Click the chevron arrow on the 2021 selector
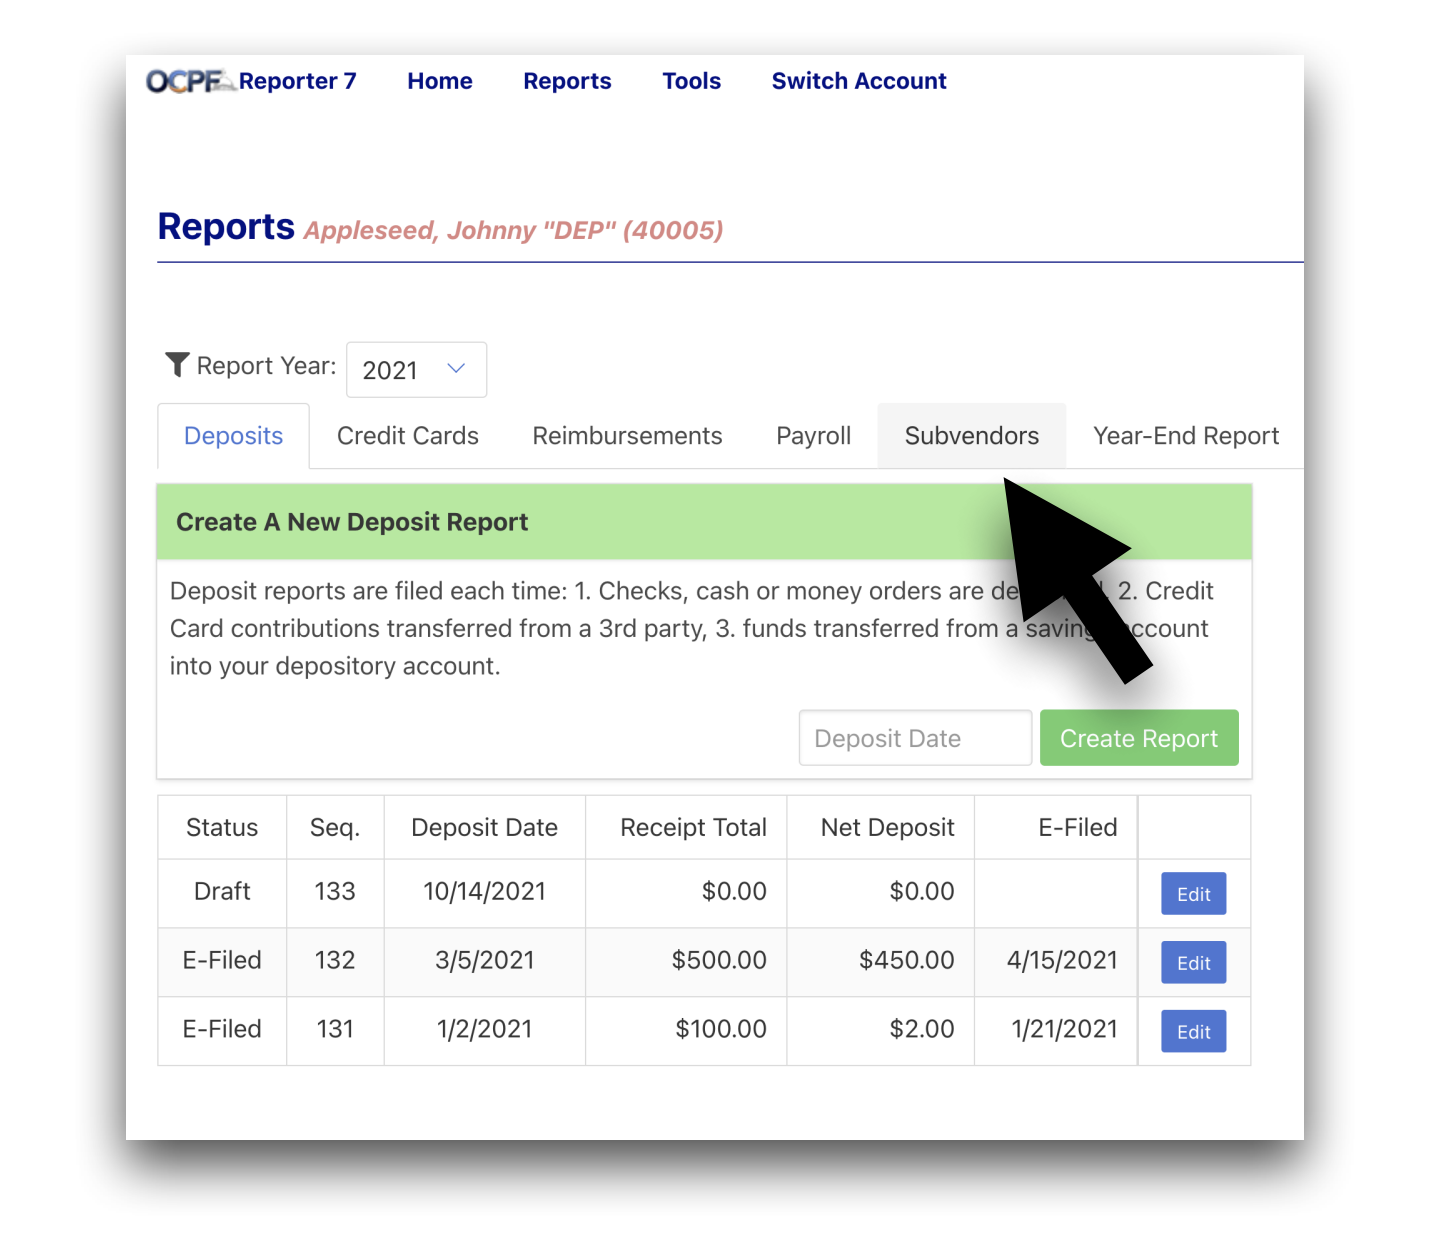 coord(457,369)
